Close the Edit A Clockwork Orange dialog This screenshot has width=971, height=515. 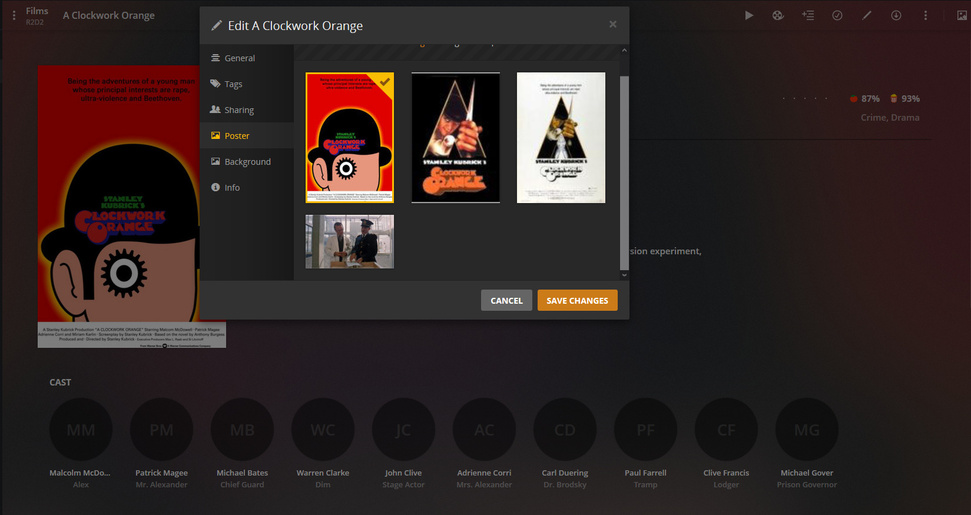pyautogui.click(x=612, y=24)
